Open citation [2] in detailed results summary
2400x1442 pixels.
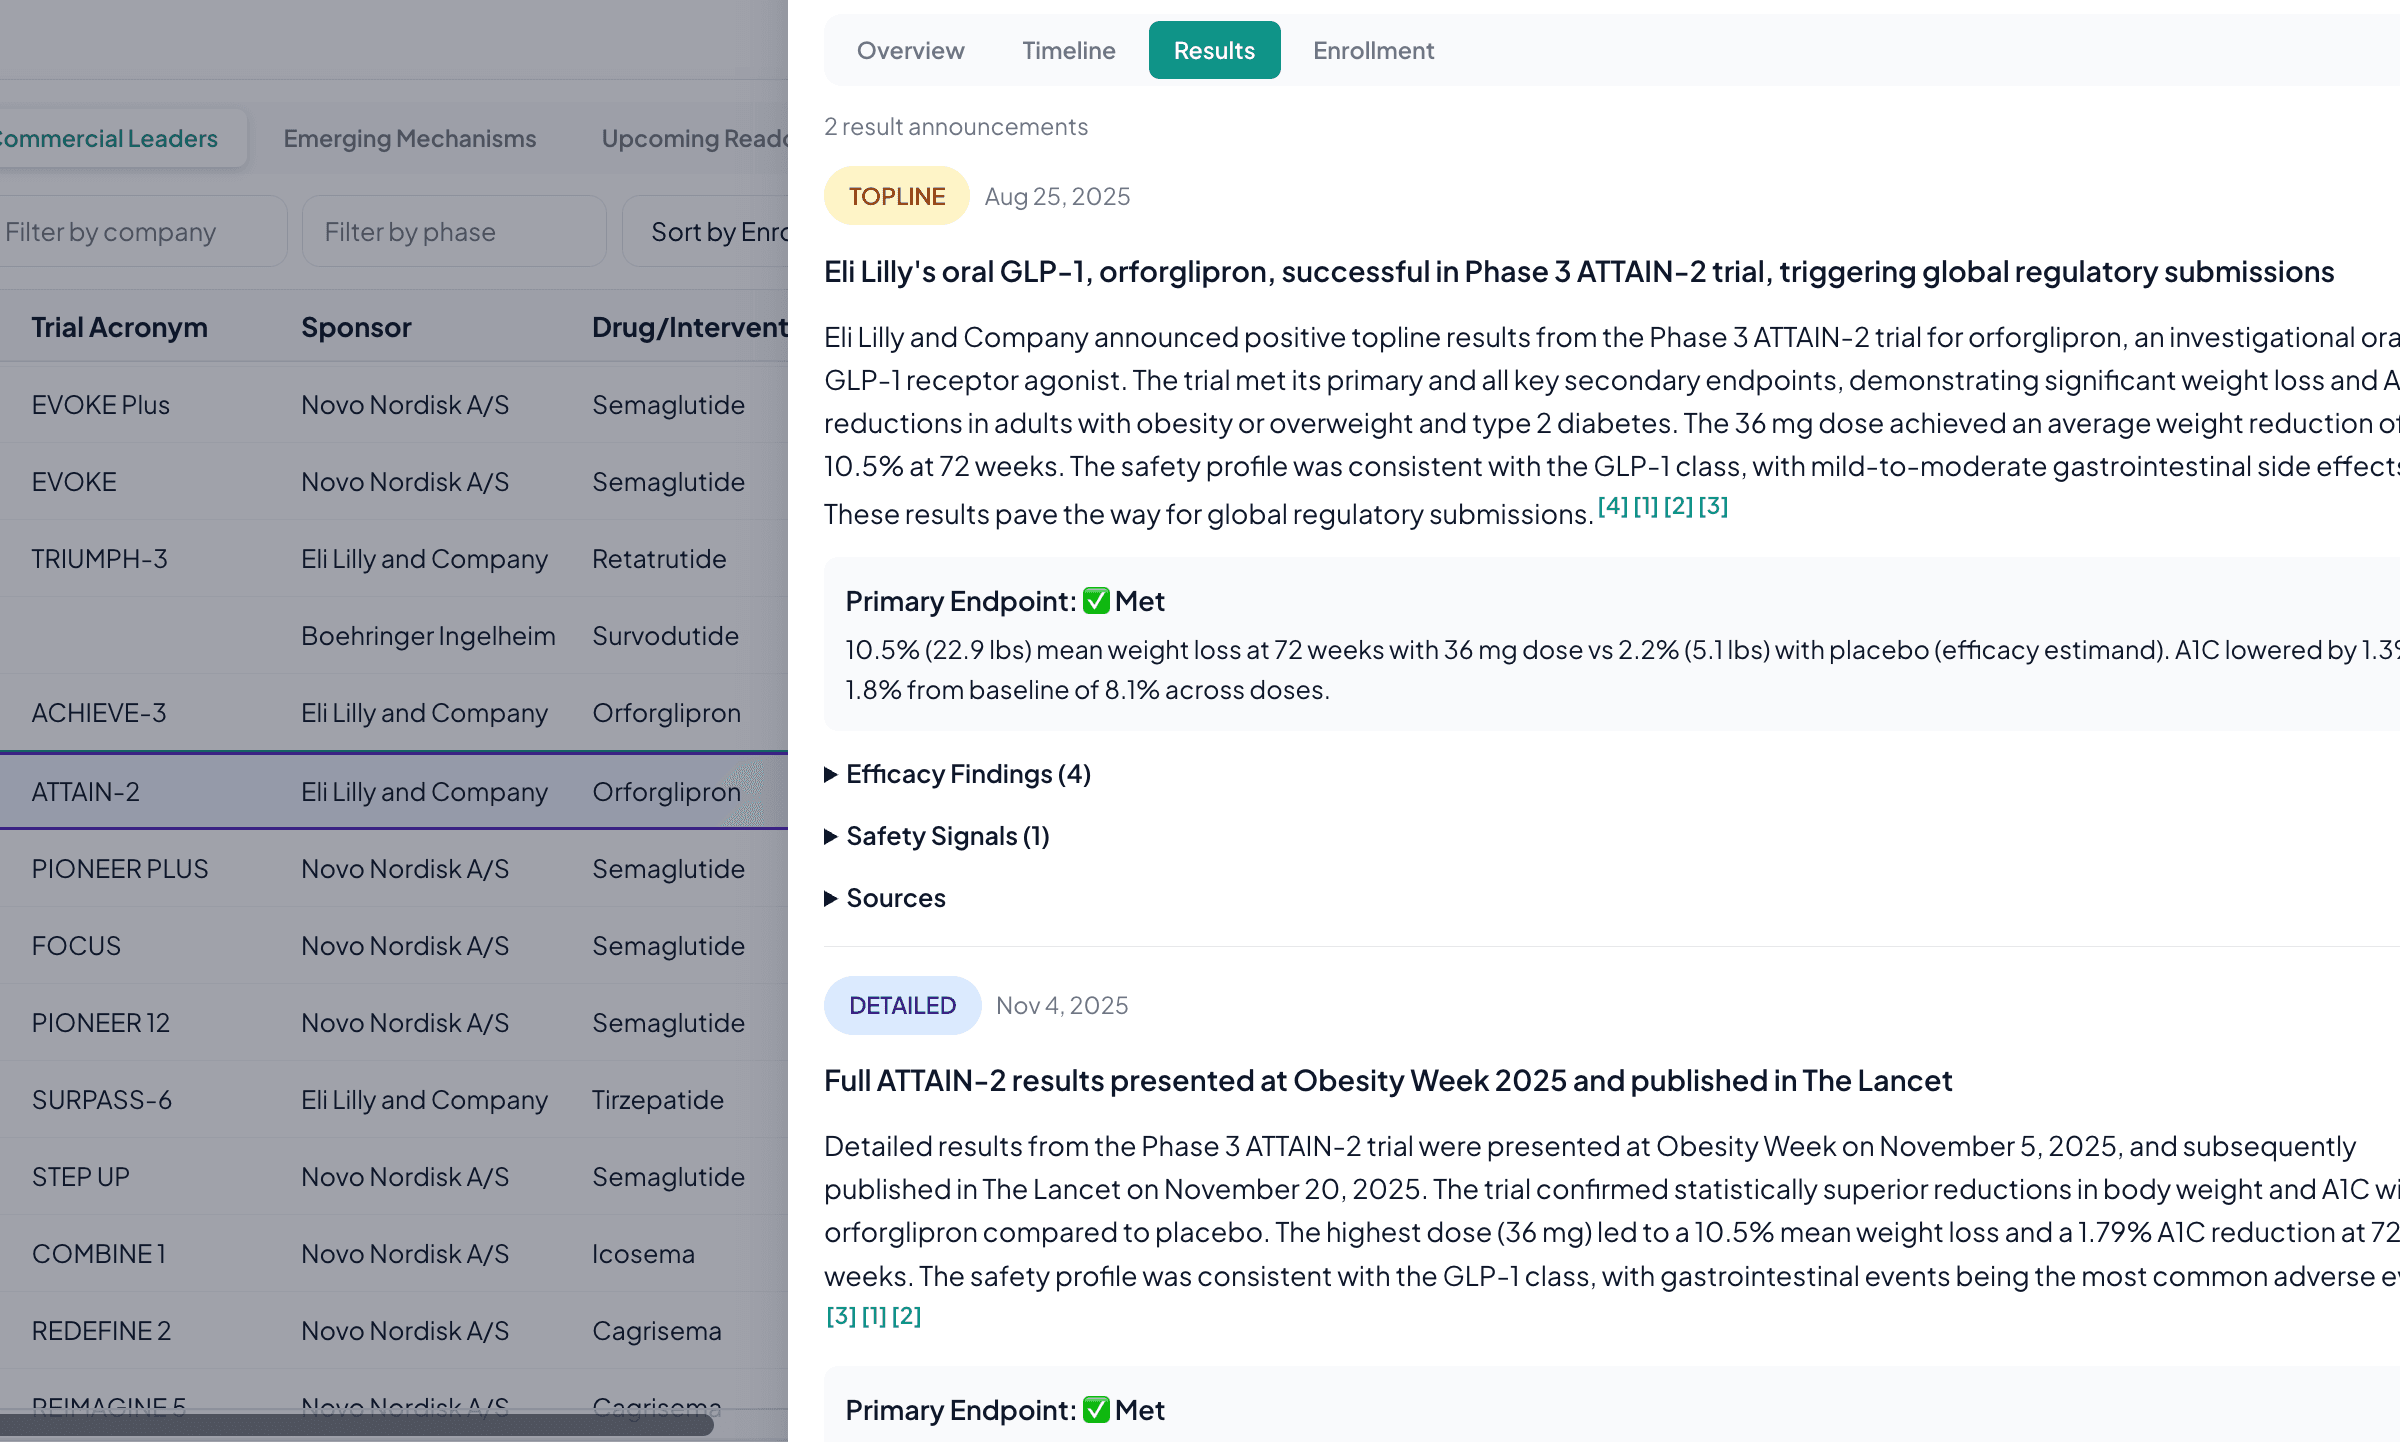[906, 1316]
